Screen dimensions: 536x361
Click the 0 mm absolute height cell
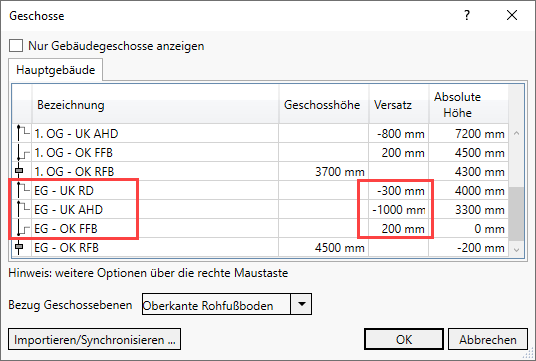pos(468,228)
